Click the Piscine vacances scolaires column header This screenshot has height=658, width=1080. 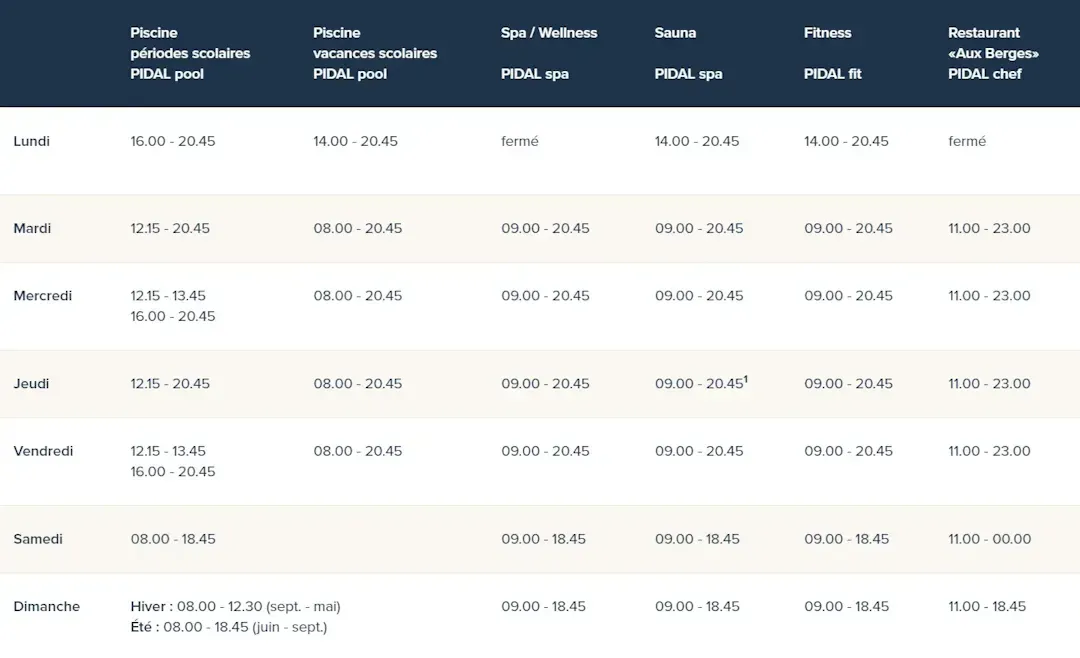pos(375,53)
